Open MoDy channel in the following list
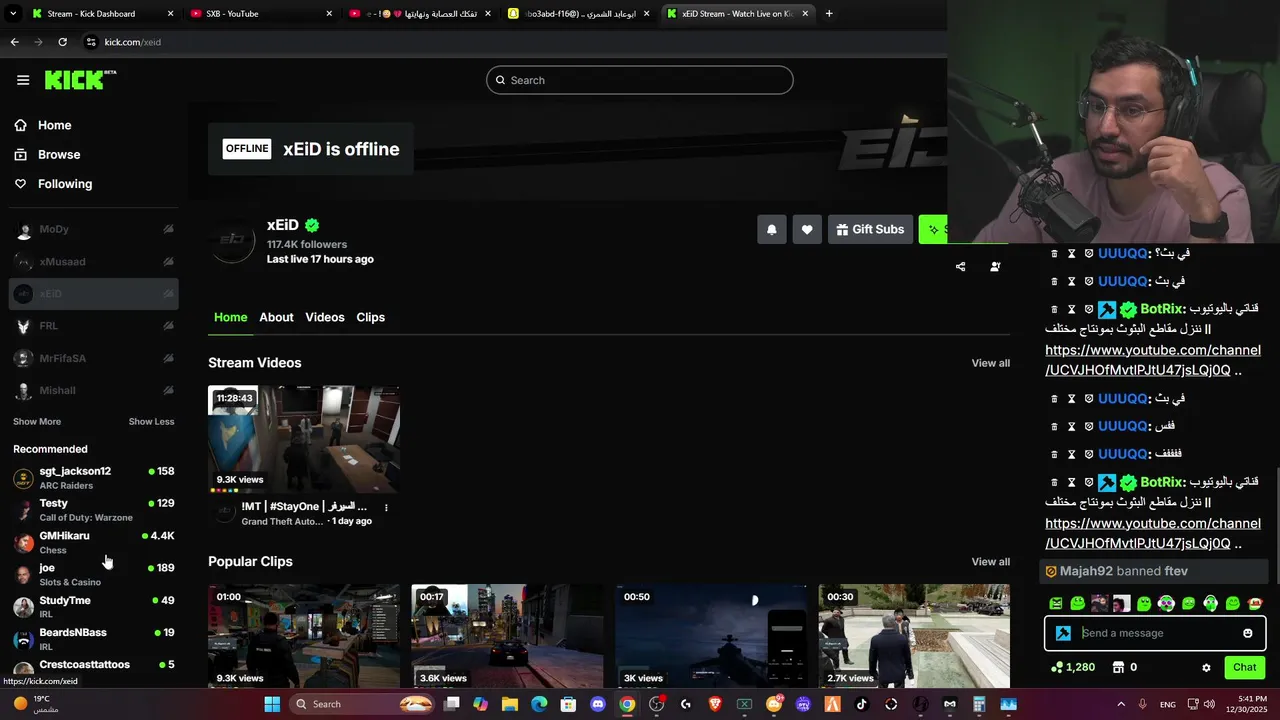 [x=94, y=229]
